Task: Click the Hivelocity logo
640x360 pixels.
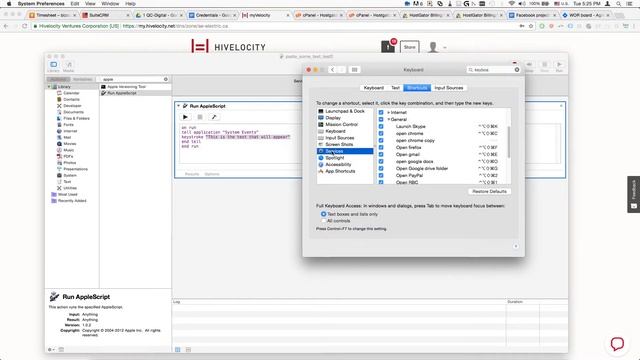Action: click(x=229, y=46)
